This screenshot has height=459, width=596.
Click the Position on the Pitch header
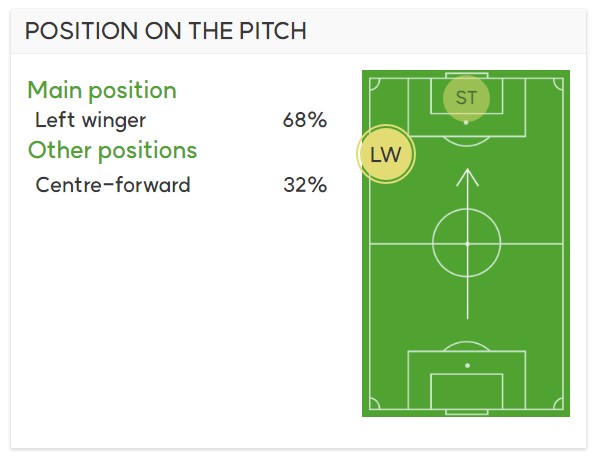pos(166,31)
